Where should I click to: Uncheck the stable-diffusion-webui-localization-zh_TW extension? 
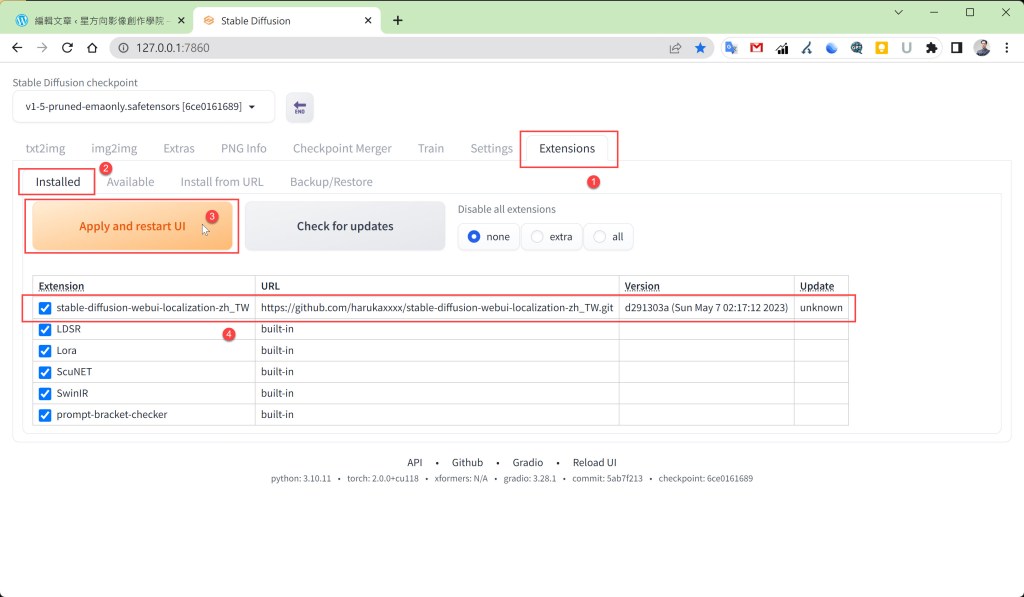click(x=45, y=308)
